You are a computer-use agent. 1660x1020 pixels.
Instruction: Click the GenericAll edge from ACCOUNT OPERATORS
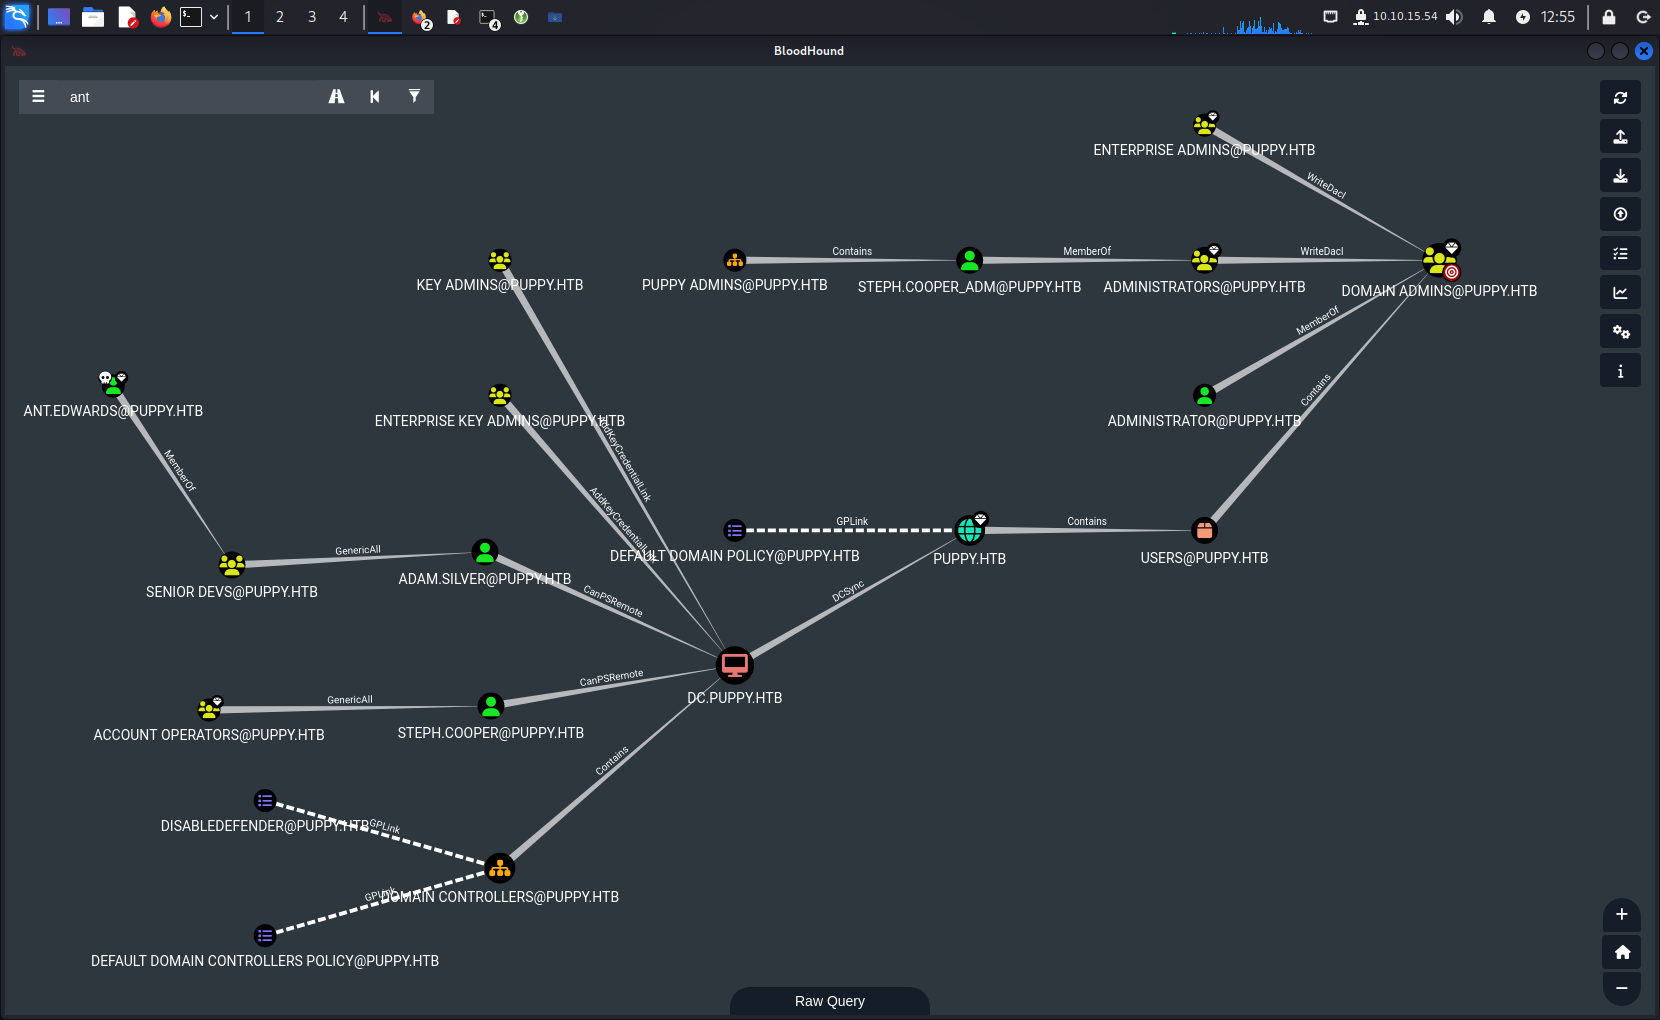point(350,699)
